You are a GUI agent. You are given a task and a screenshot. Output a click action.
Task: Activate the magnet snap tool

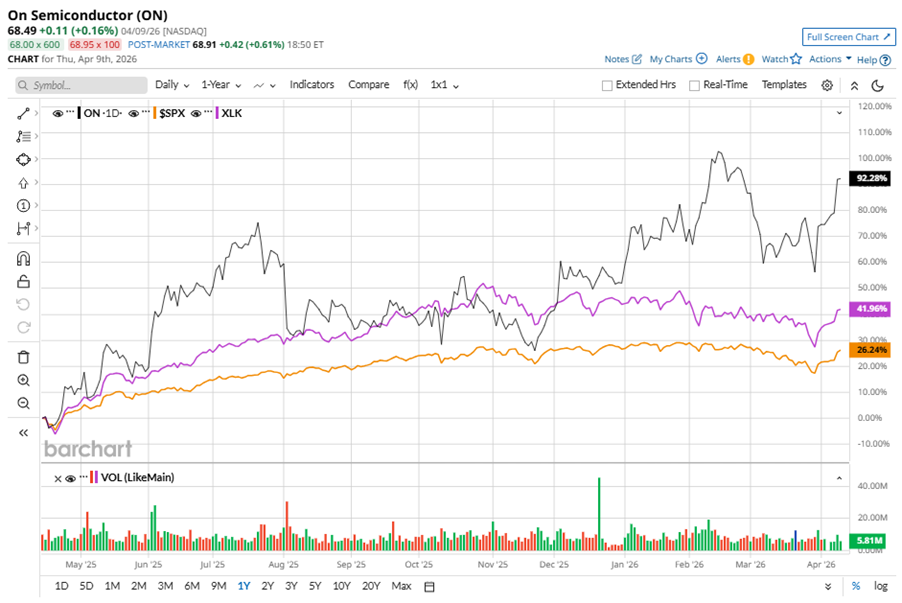click(24, 259)
